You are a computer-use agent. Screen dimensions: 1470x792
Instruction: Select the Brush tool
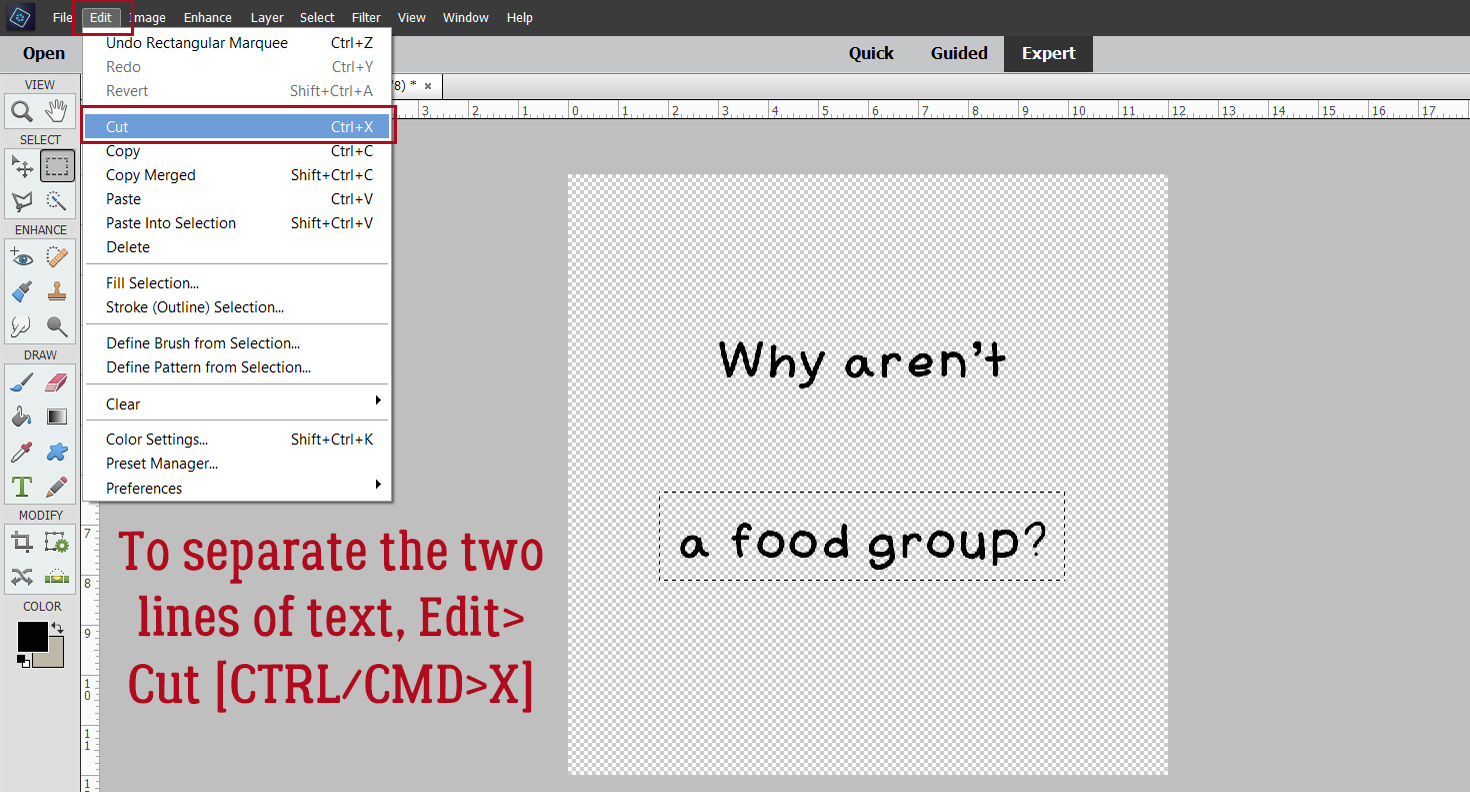pos(22,382)
